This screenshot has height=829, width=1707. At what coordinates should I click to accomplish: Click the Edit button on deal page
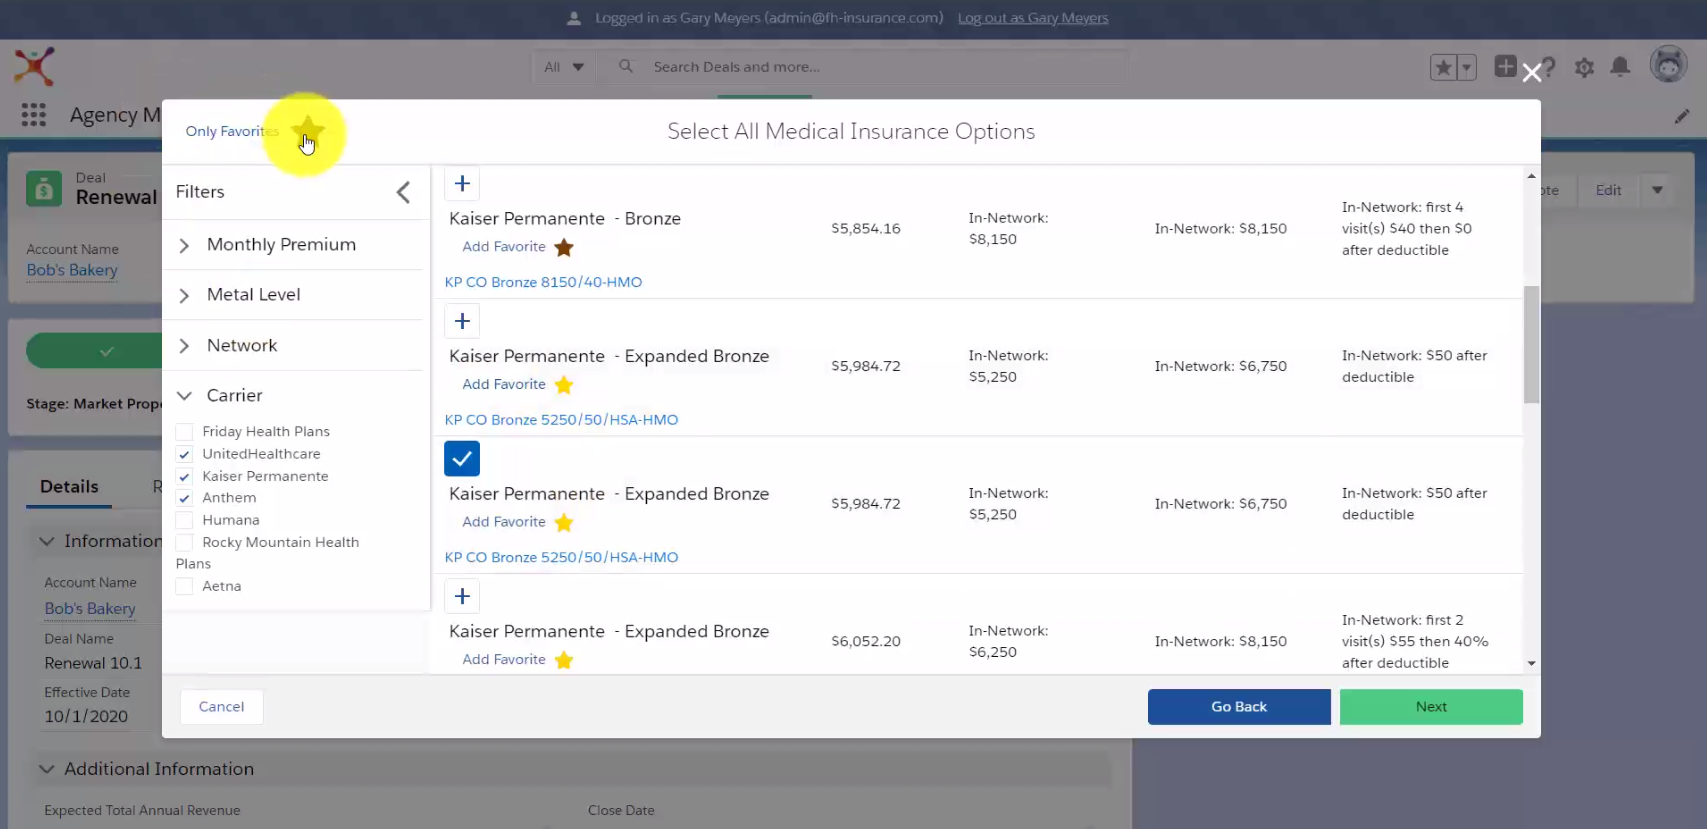tap(1609, 190)
